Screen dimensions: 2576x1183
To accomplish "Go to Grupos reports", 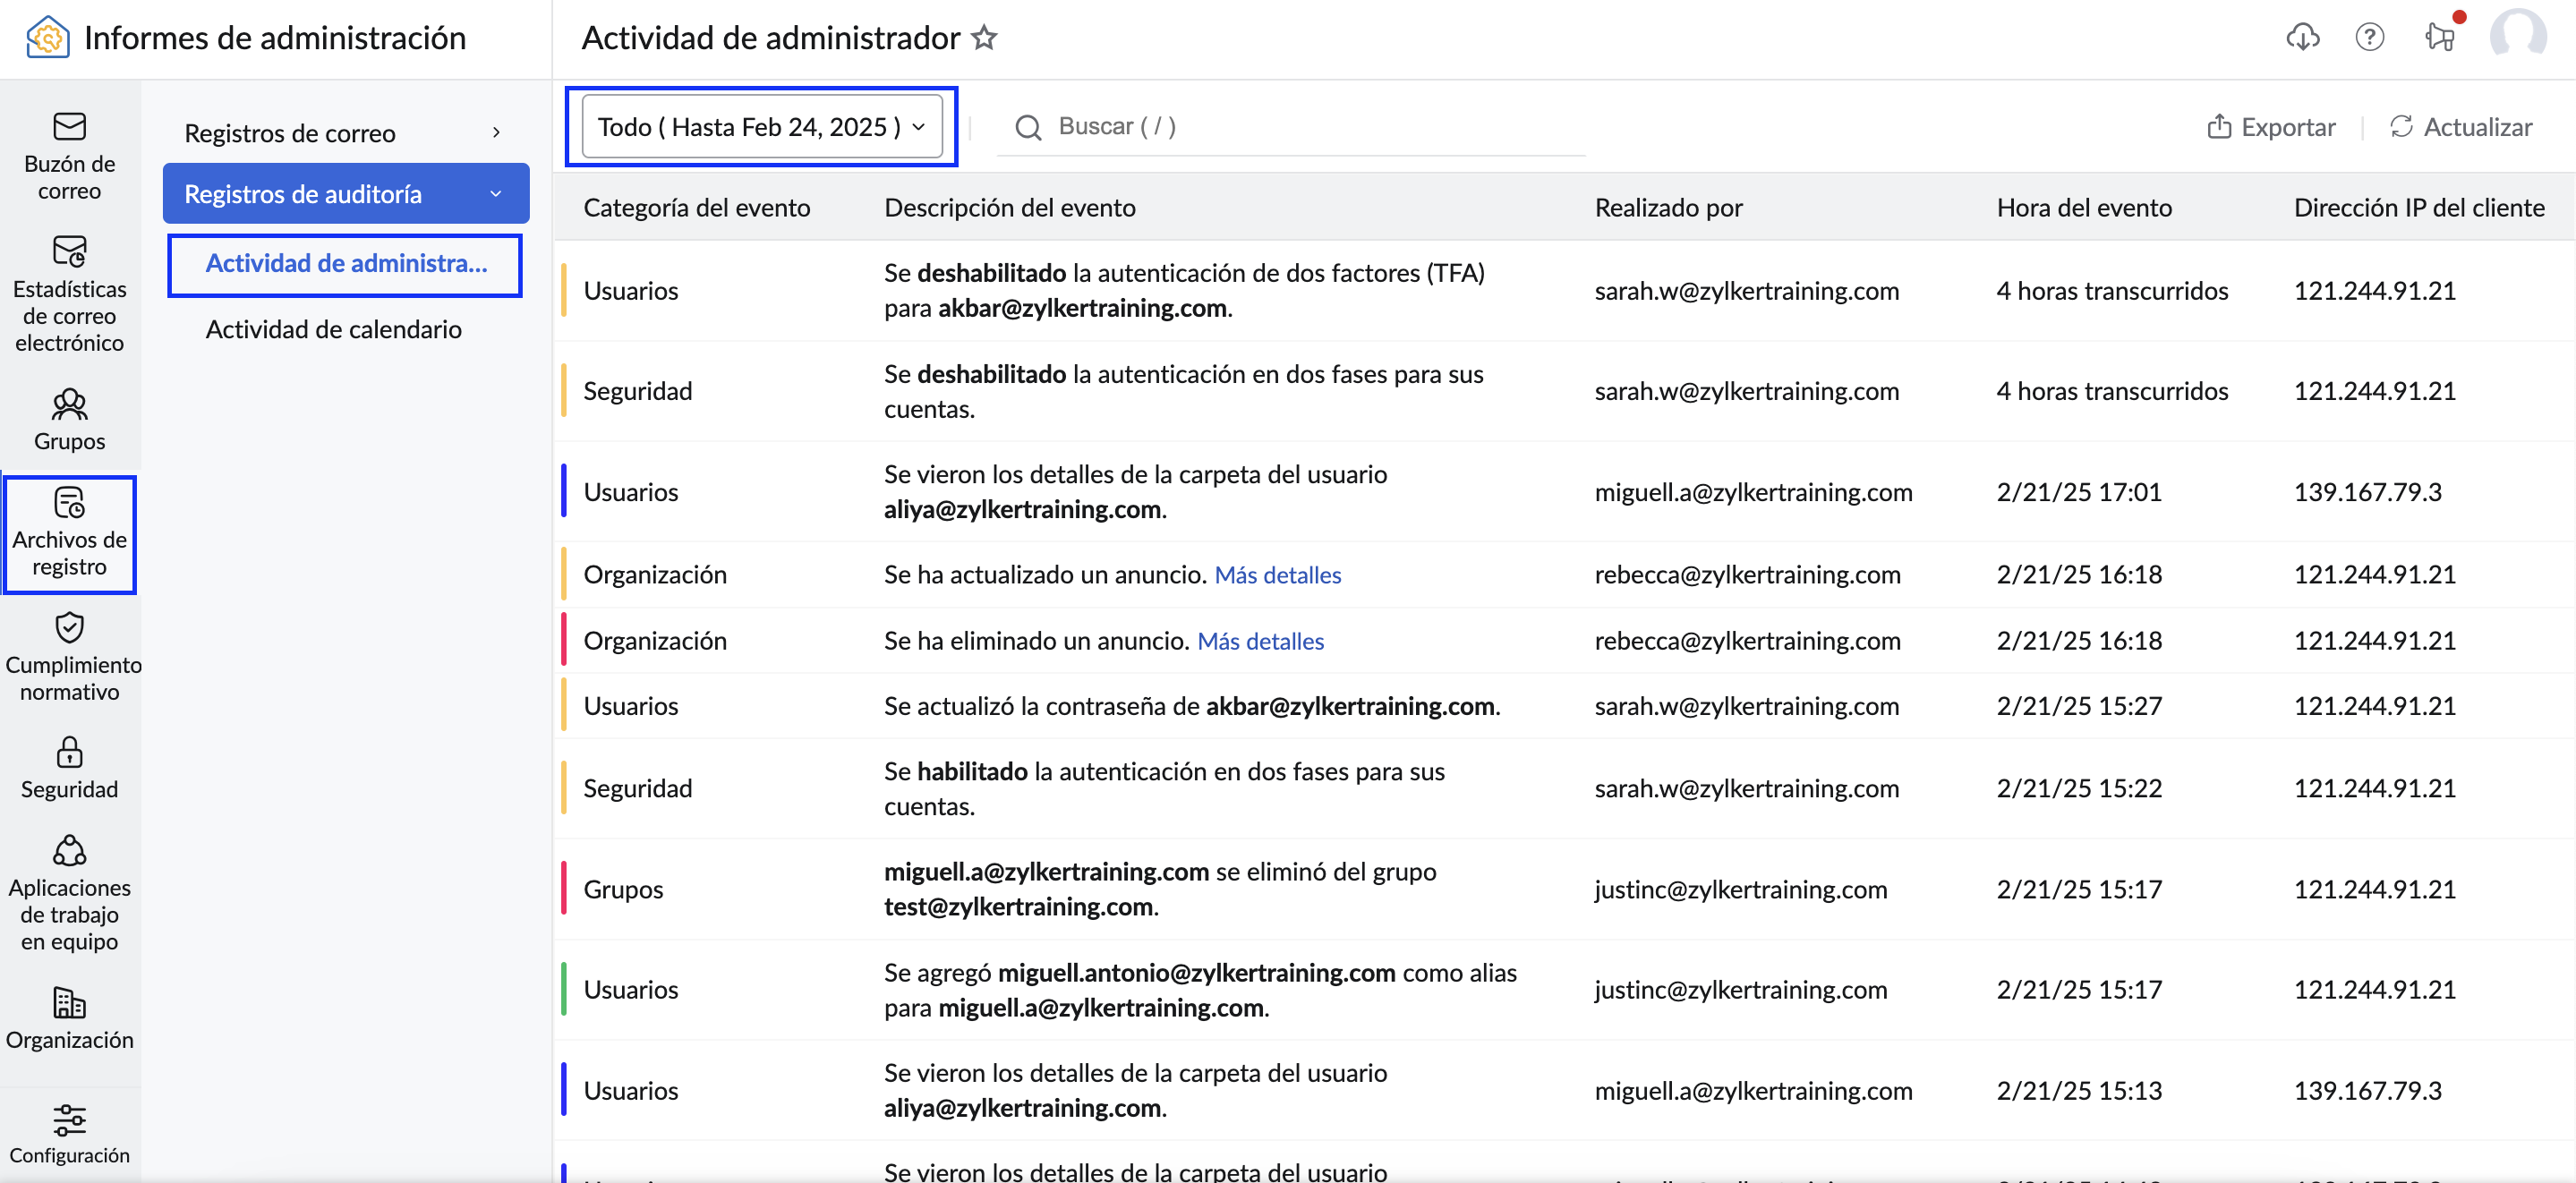I will [x=69, y=420].
